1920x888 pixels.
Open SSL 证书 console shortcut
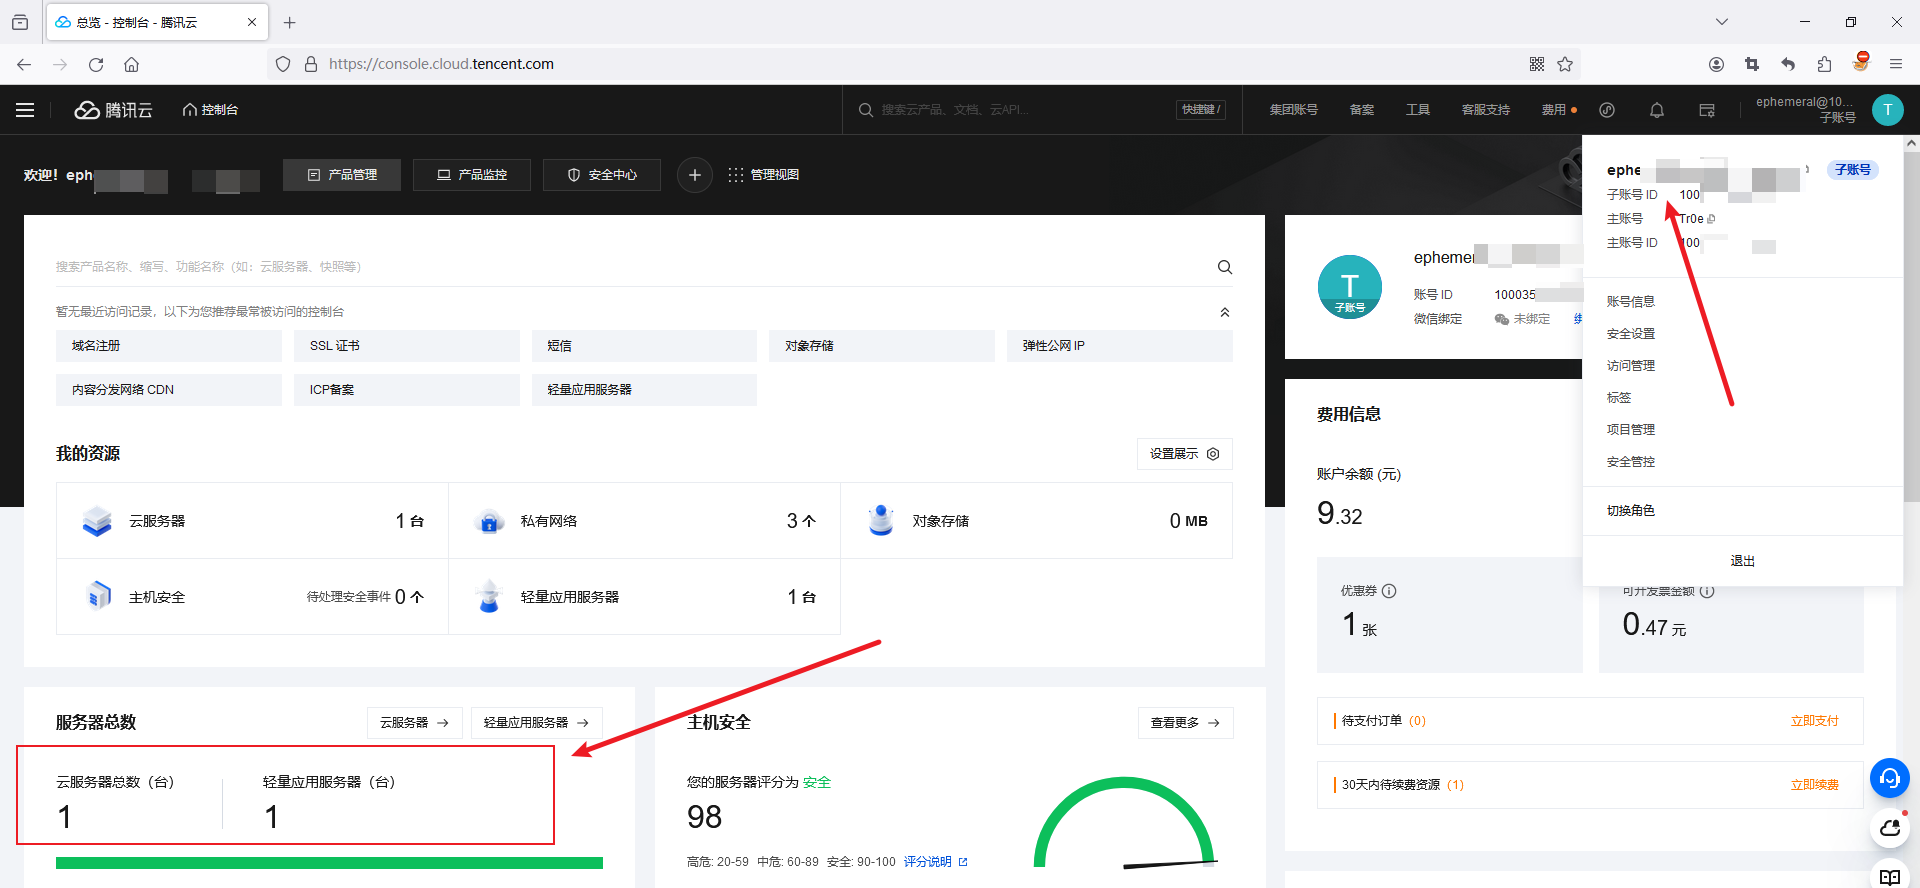point(407,346)
